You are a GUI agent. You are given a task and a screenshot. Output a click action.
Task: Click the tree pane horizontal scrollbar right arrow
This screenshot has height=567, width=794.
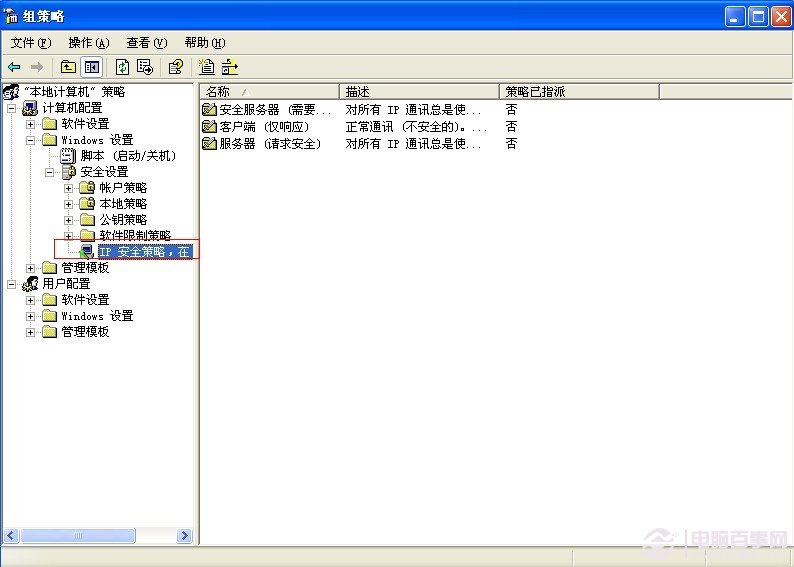[184, 536]
